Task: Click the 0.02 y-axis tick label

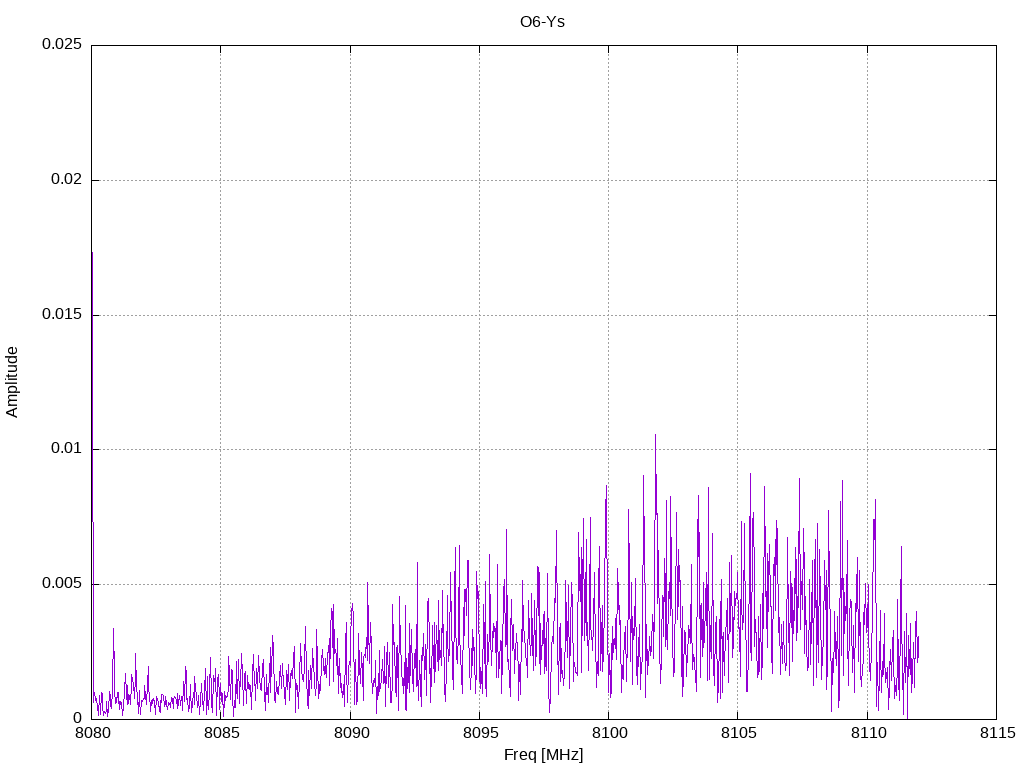Action: pos(65,180)
